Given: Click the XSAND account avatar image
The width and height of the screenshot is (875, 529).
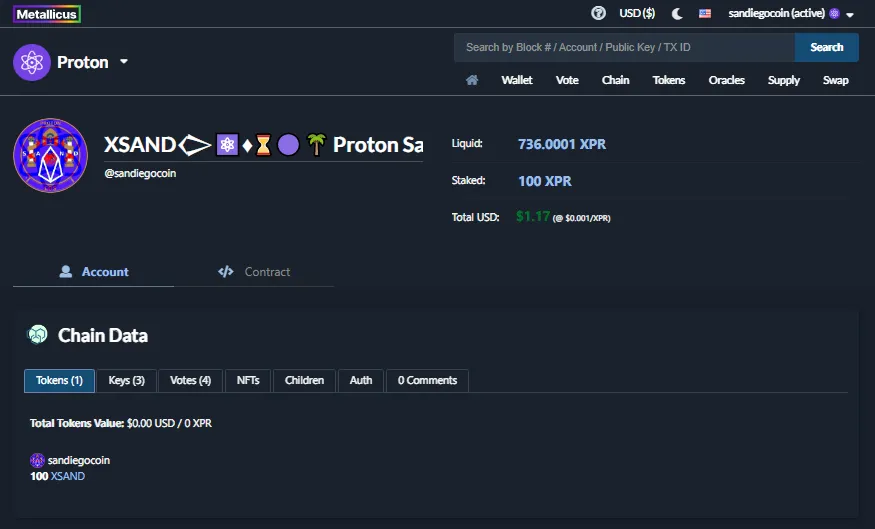Looking at the screenshot, I should point(50,155).
